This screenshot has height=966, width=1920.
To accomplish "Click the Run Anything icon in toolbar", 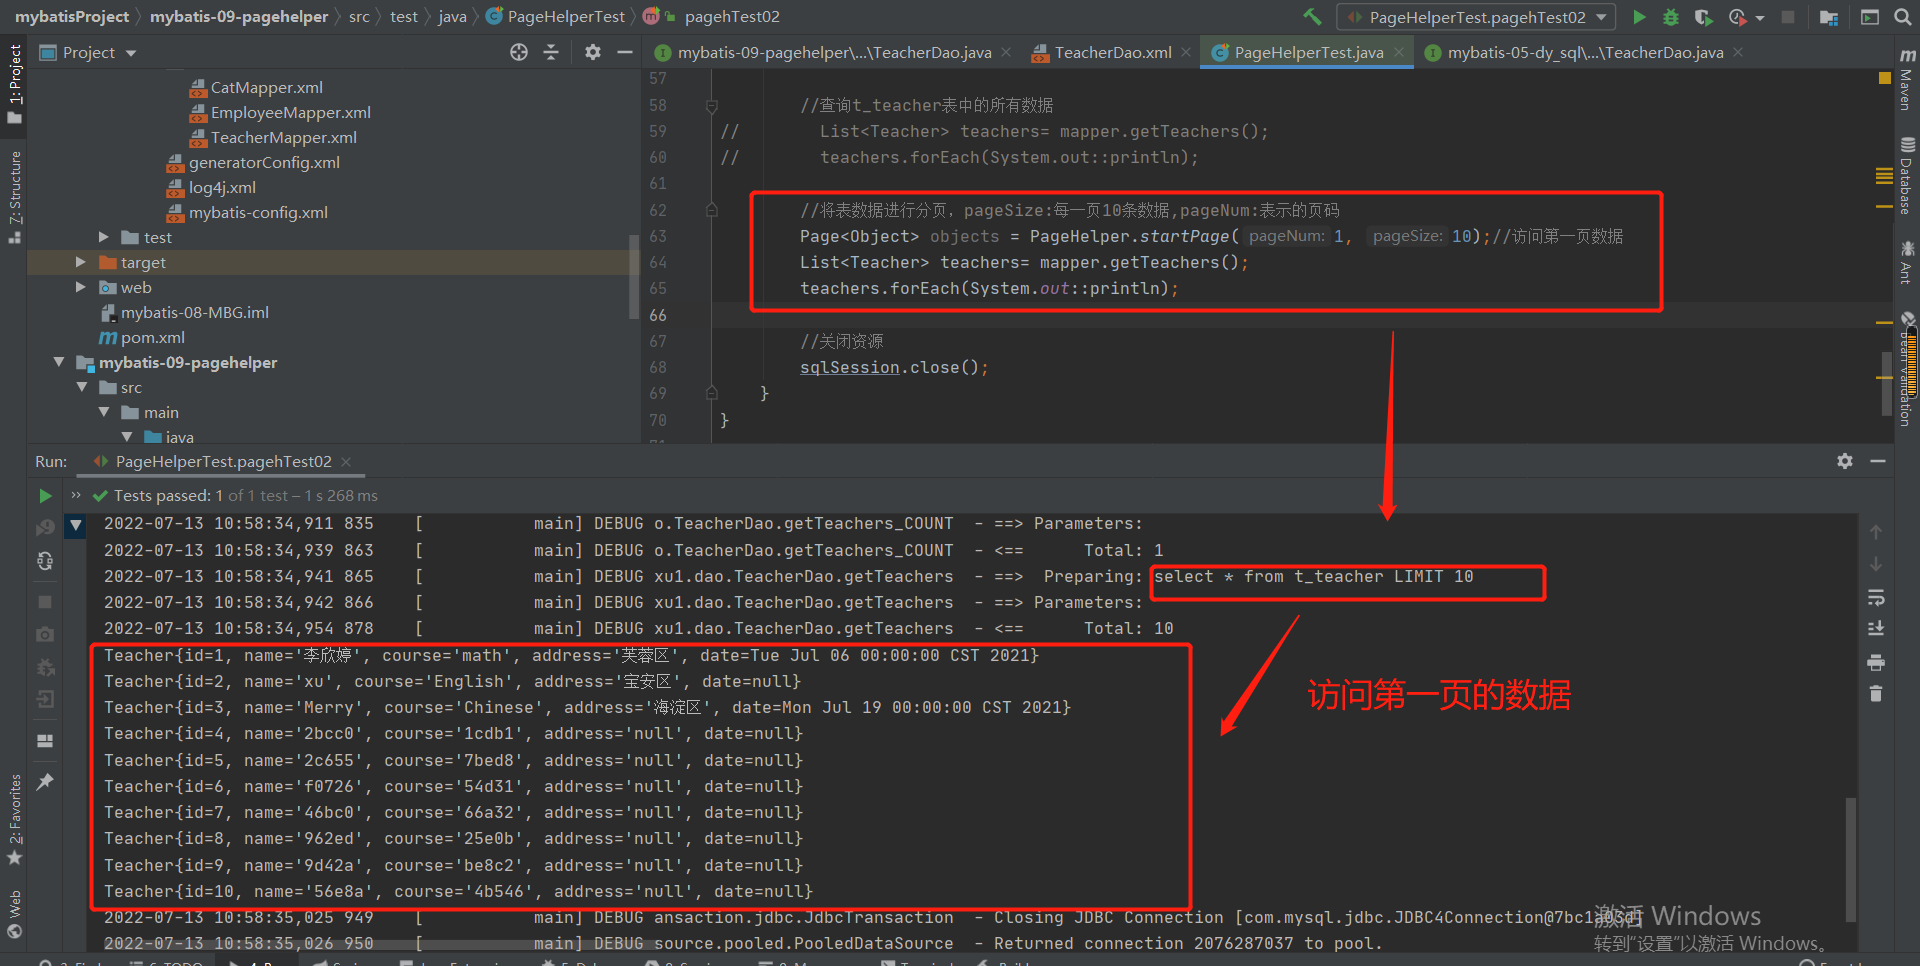I will [1869, 17].
